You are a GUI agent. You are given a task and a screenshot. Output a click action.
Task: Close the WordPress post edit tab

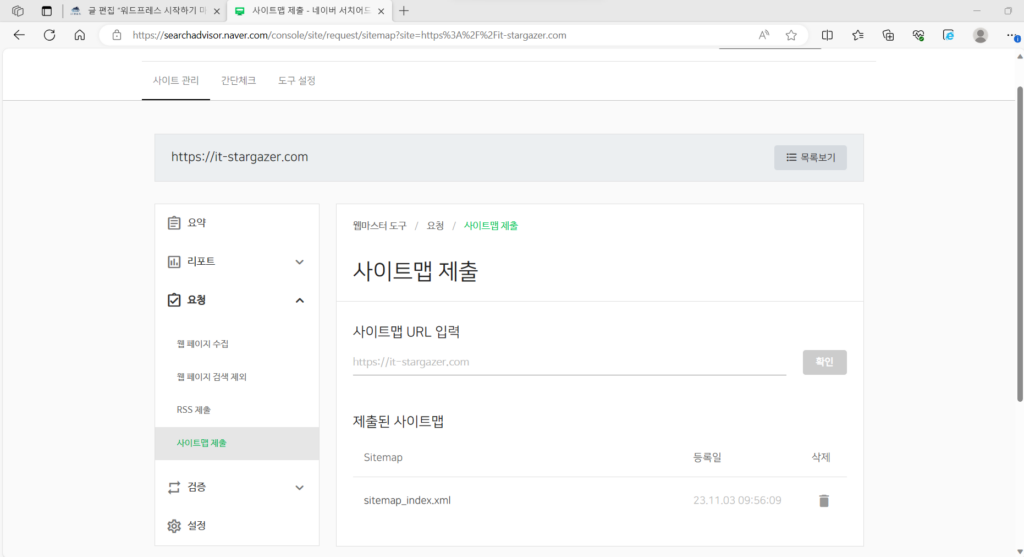217,11
